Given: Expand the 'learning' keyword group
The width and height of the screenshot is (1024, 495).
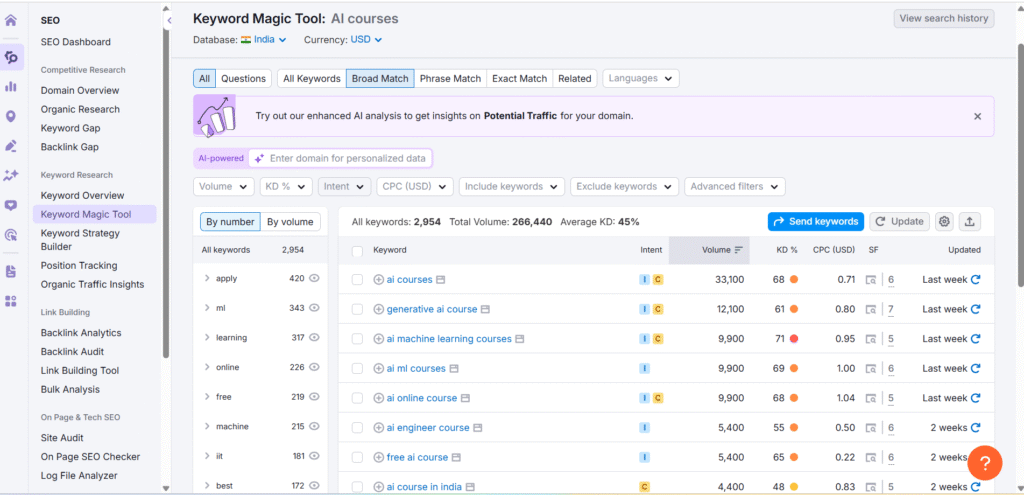Looking at the screenshot, I should [x=207, y=338].
